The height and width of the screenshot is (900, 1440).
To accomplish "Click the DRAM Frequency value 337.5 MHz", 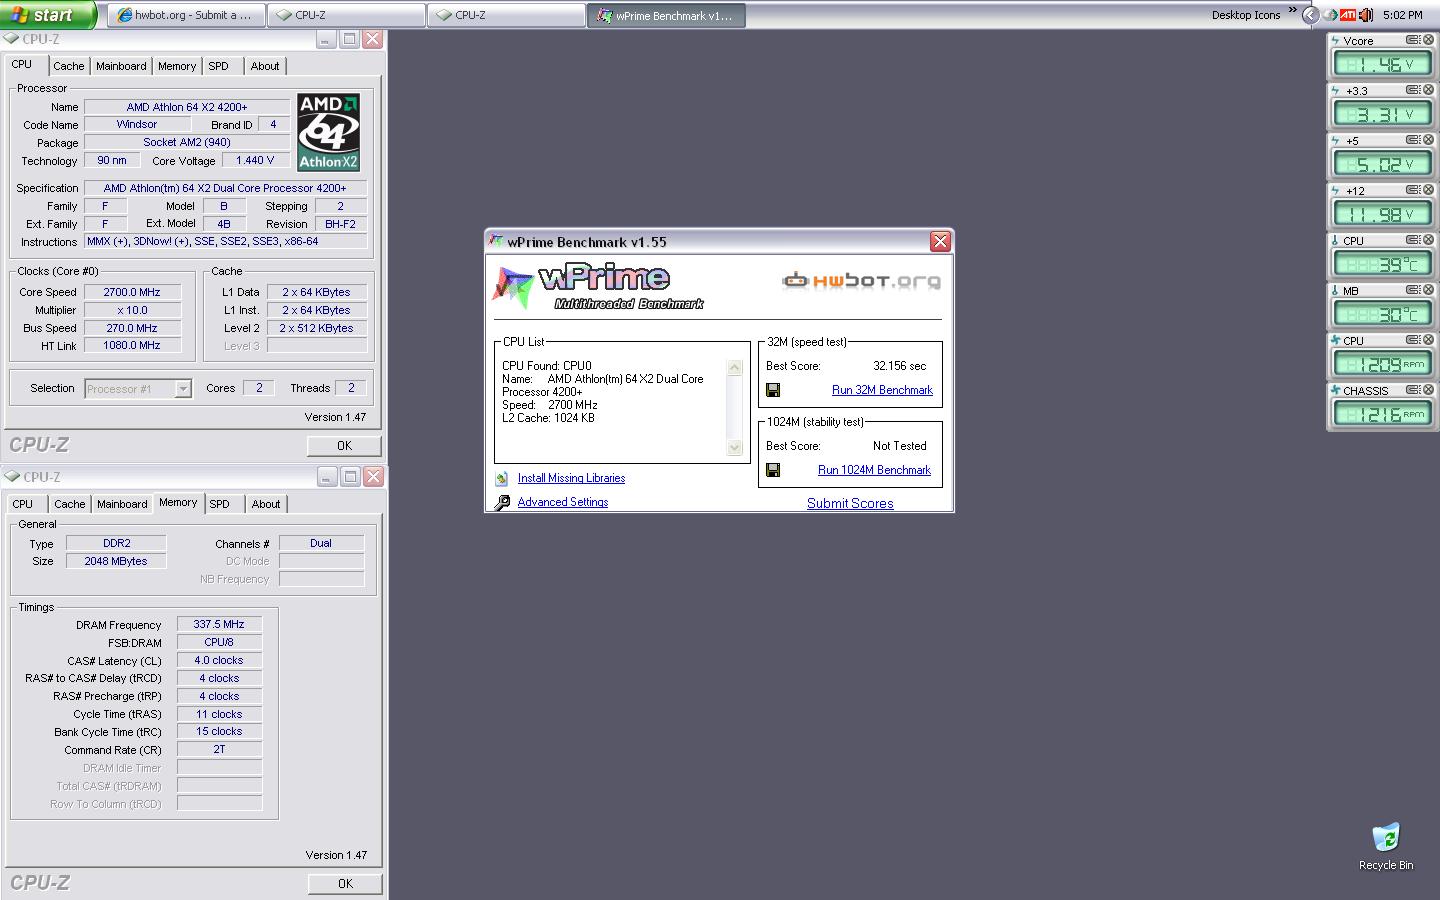I will pos(219,624).
